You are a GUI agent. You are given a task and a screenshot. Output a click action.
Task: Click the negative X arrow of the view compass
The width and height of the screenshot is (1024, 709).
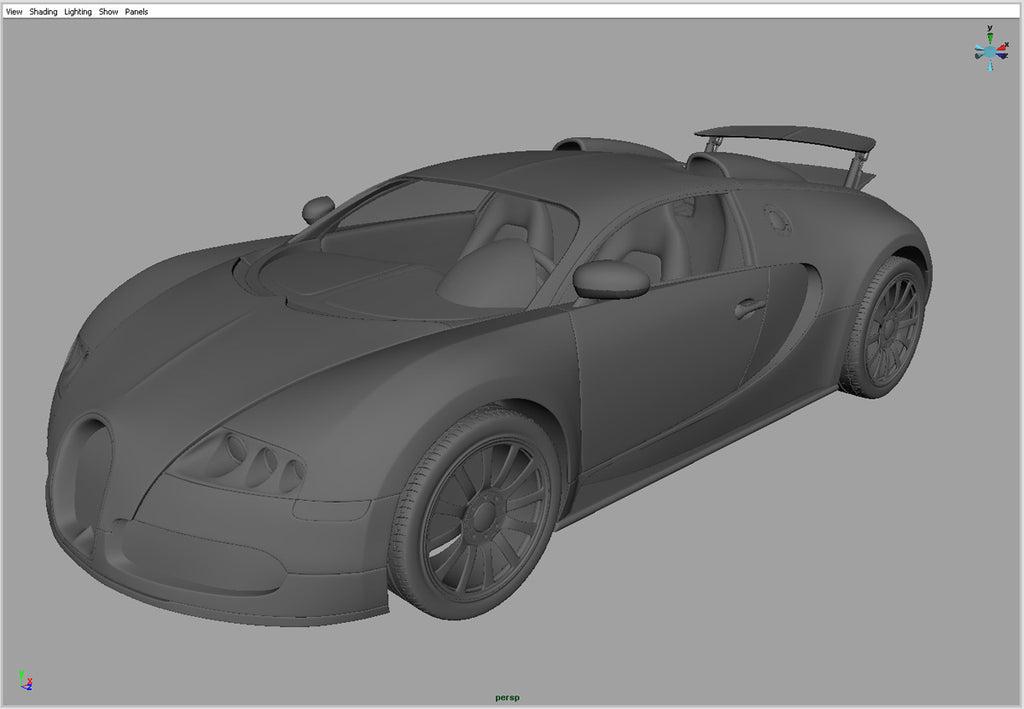click(x=977, y=48)
